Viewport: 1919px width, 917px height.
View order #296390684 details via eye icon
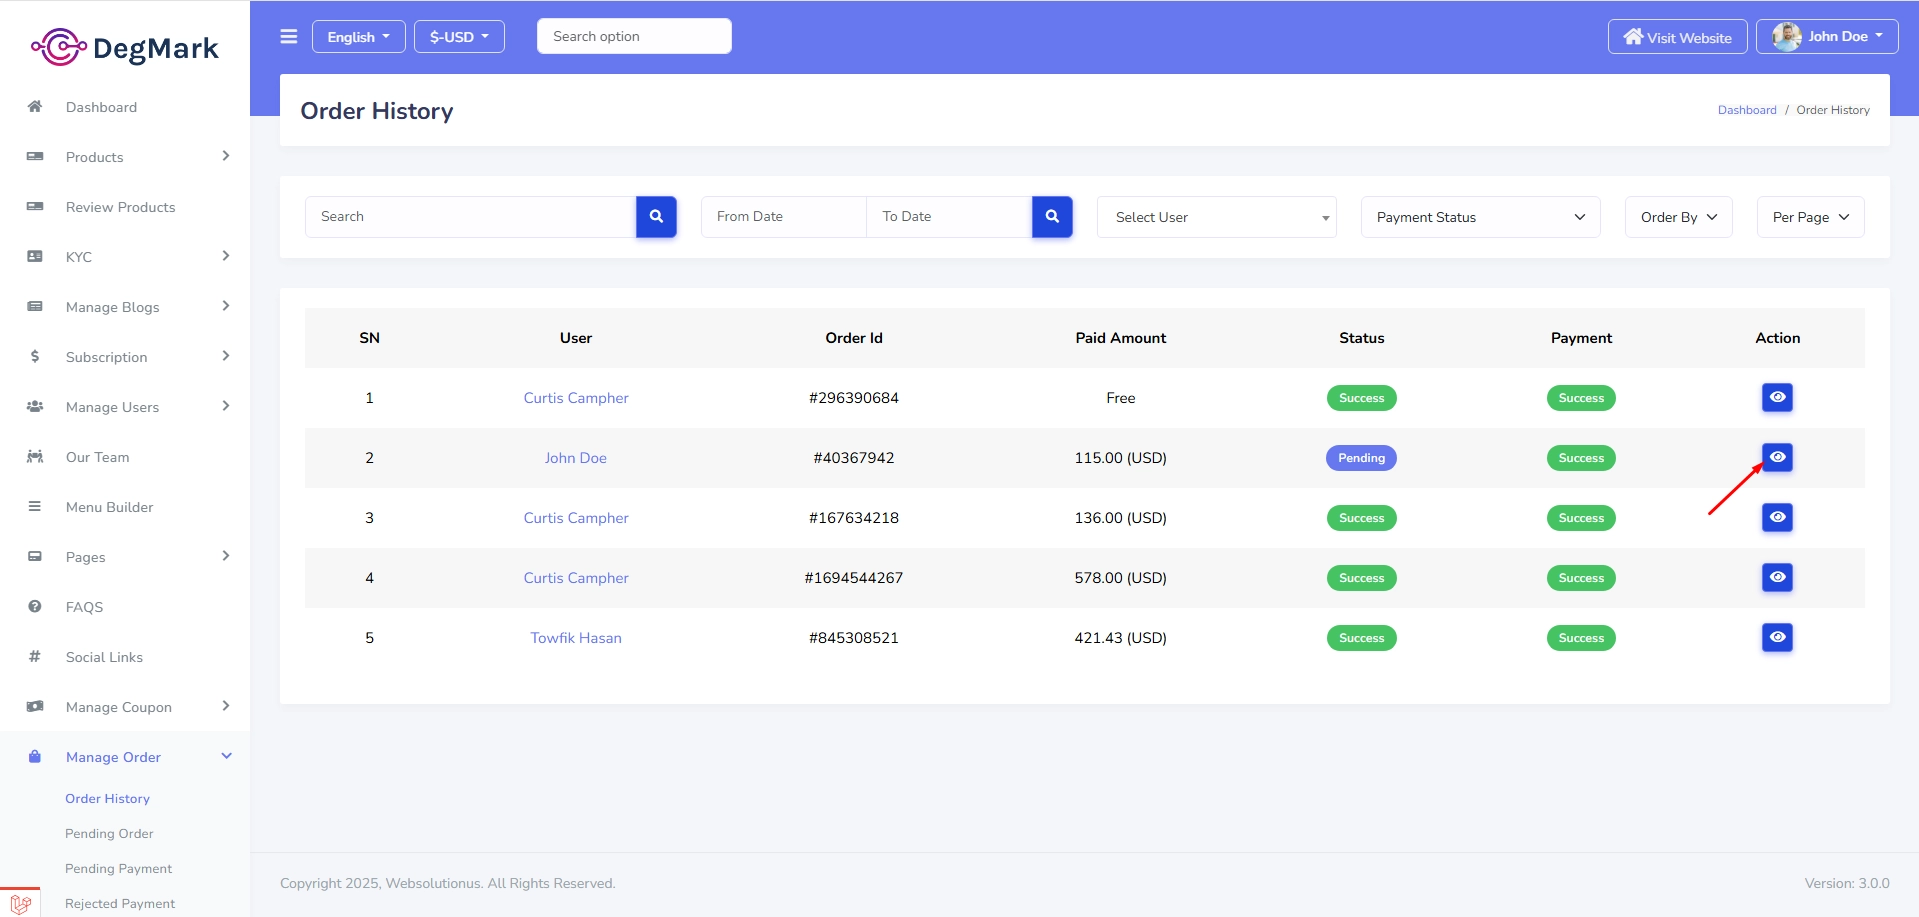pos(1776,398)
